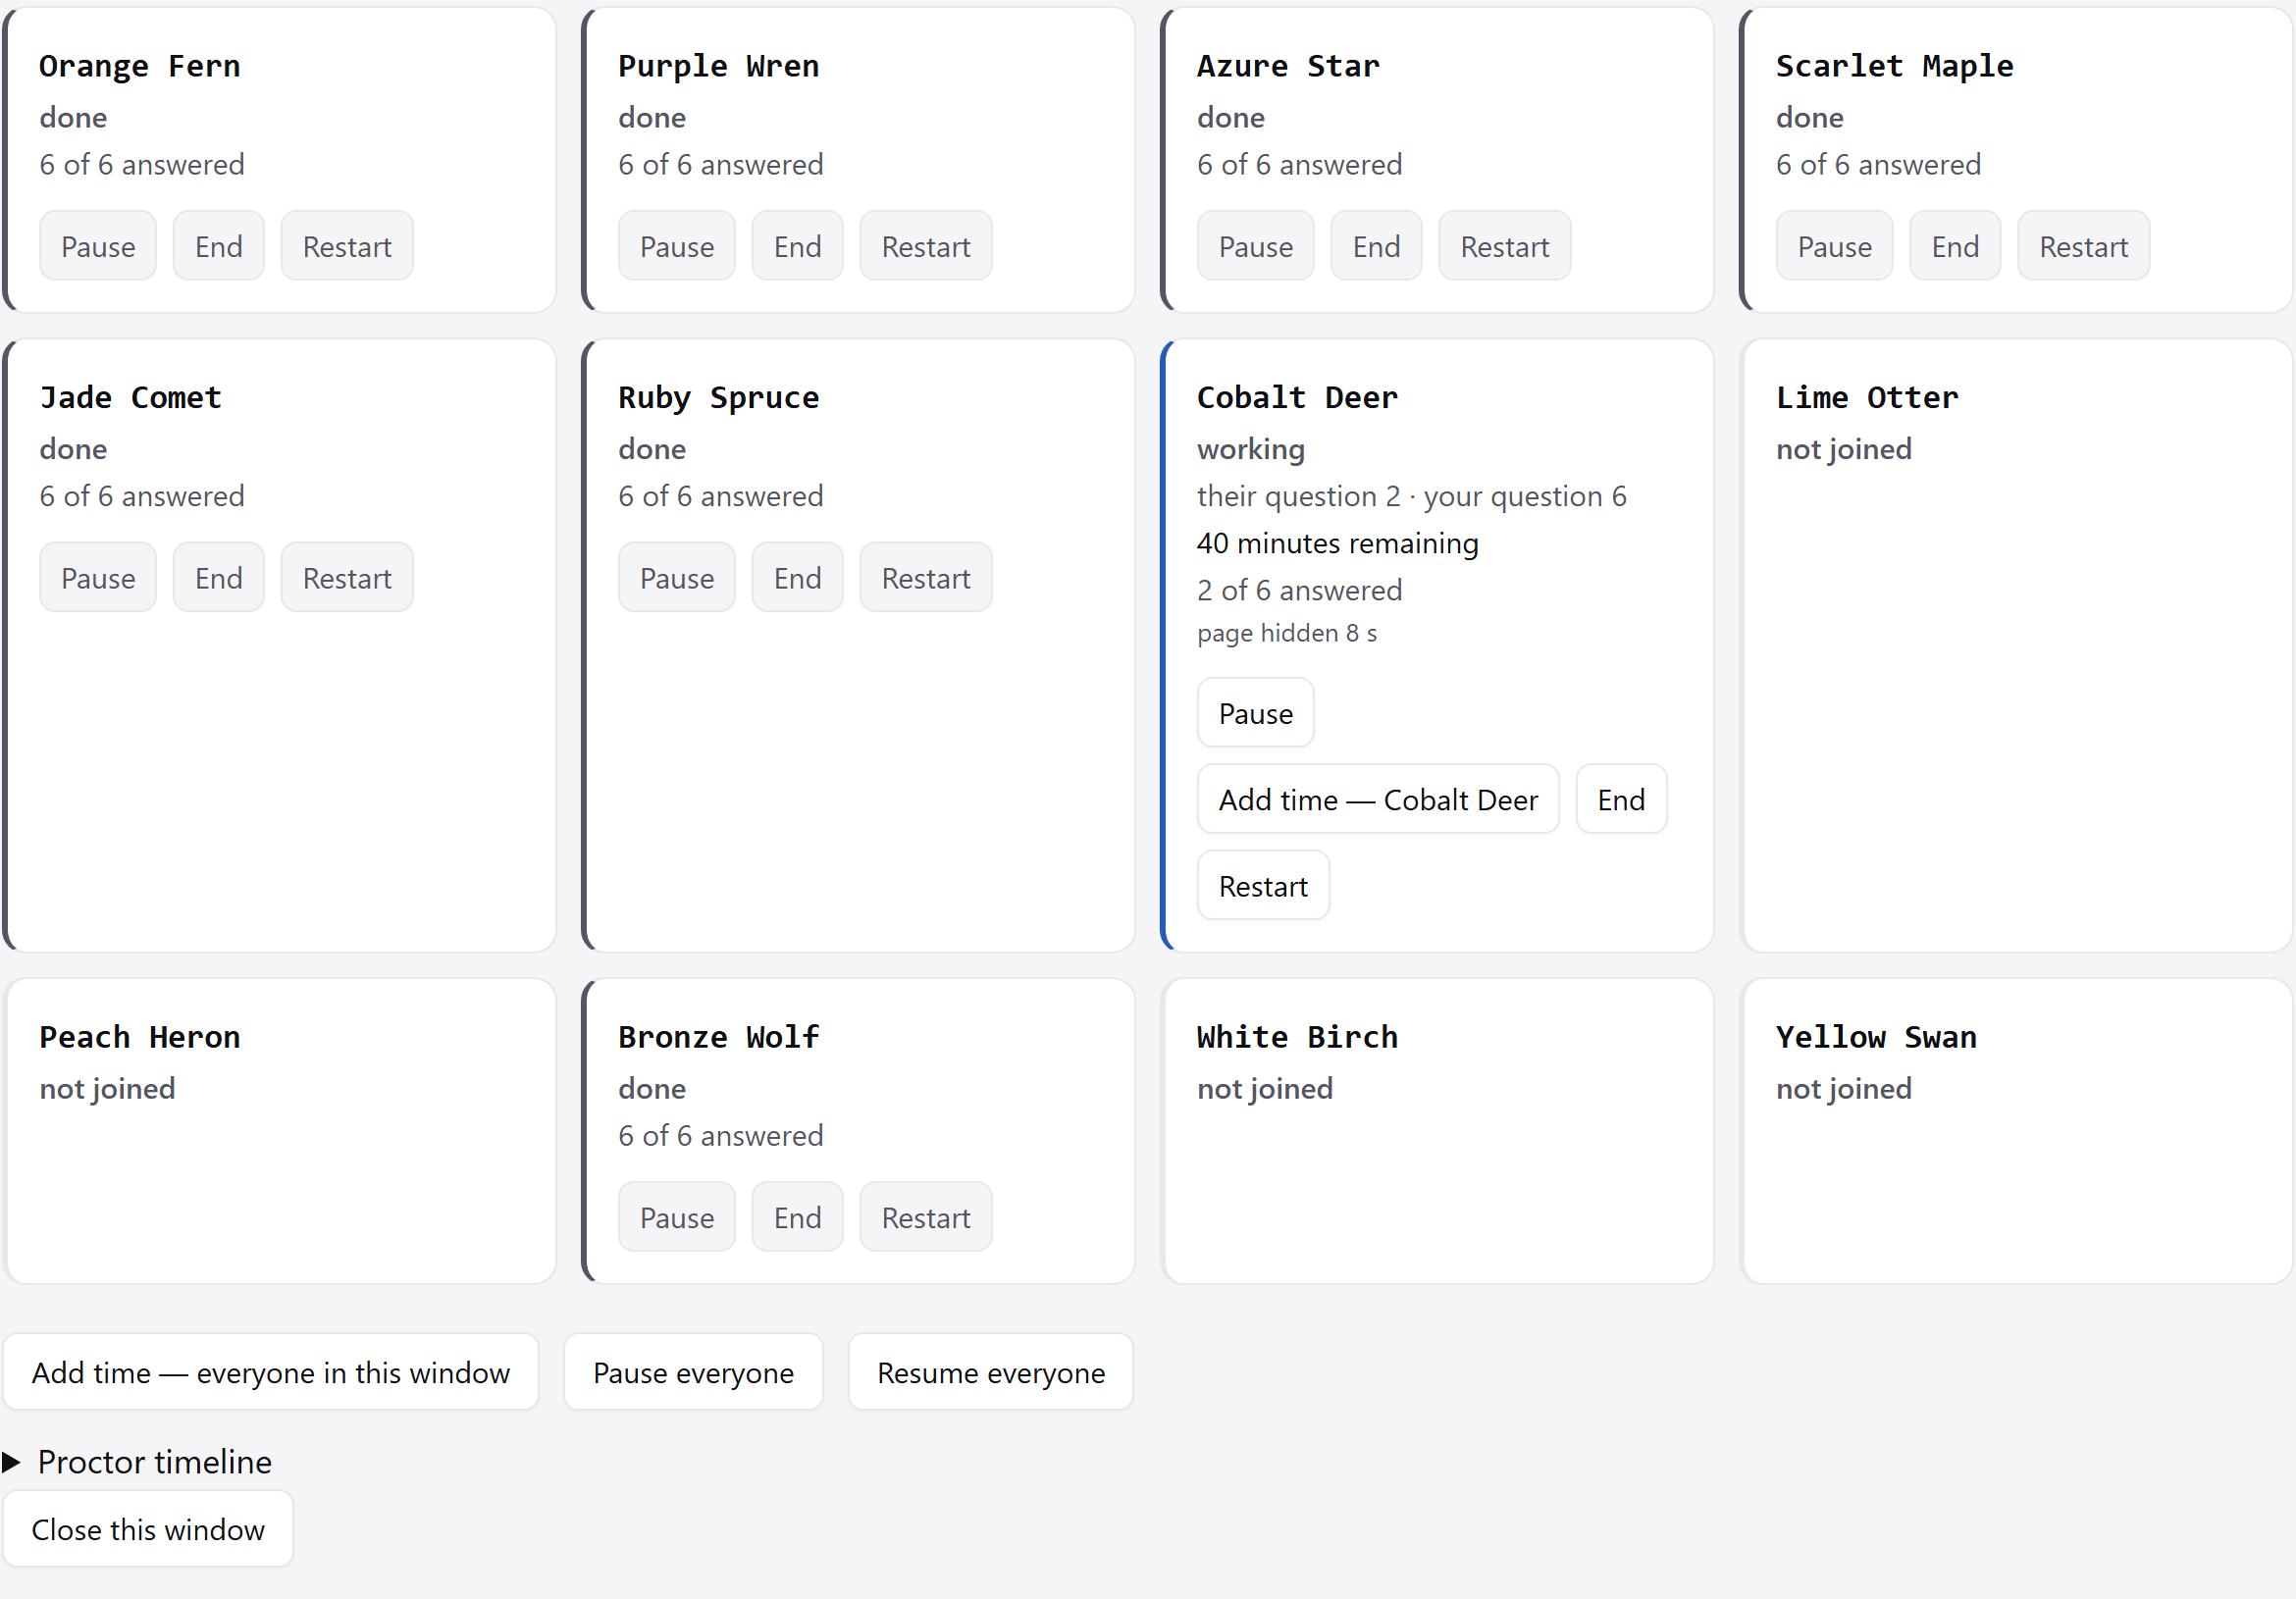Image resolution: width=2296 pixels, height=1599 pixels.
Task: Restart Orange Fern's session
Action: [347, 246]
